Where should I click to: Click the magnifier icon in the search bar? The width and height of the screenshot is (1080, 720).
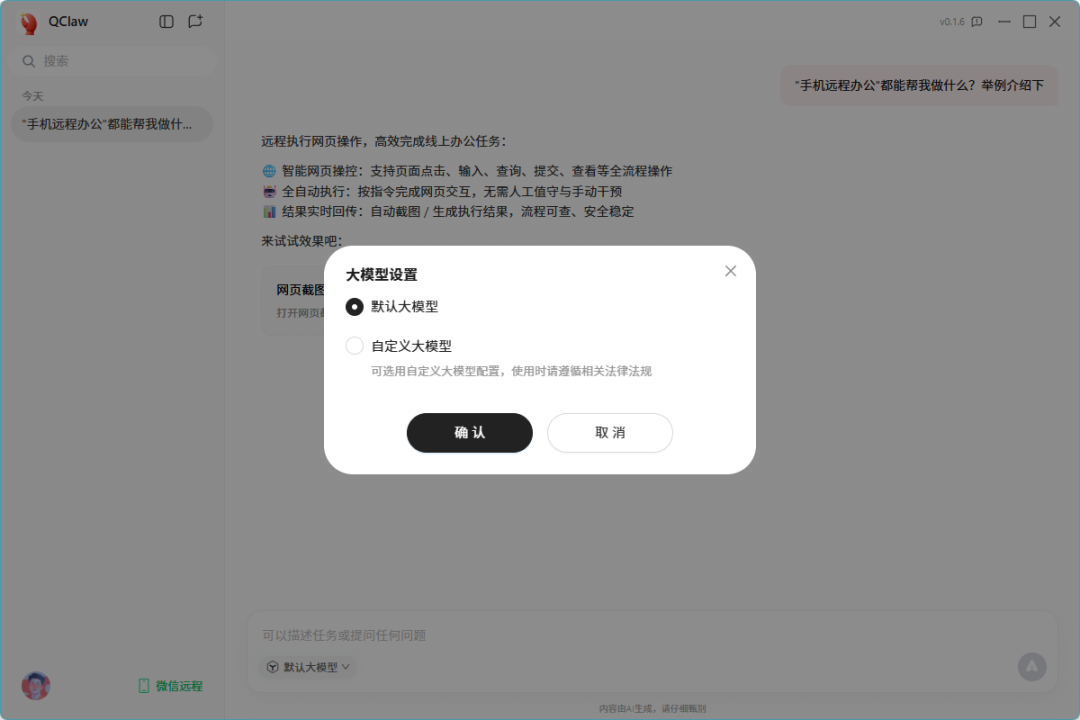tap(27, 61)
